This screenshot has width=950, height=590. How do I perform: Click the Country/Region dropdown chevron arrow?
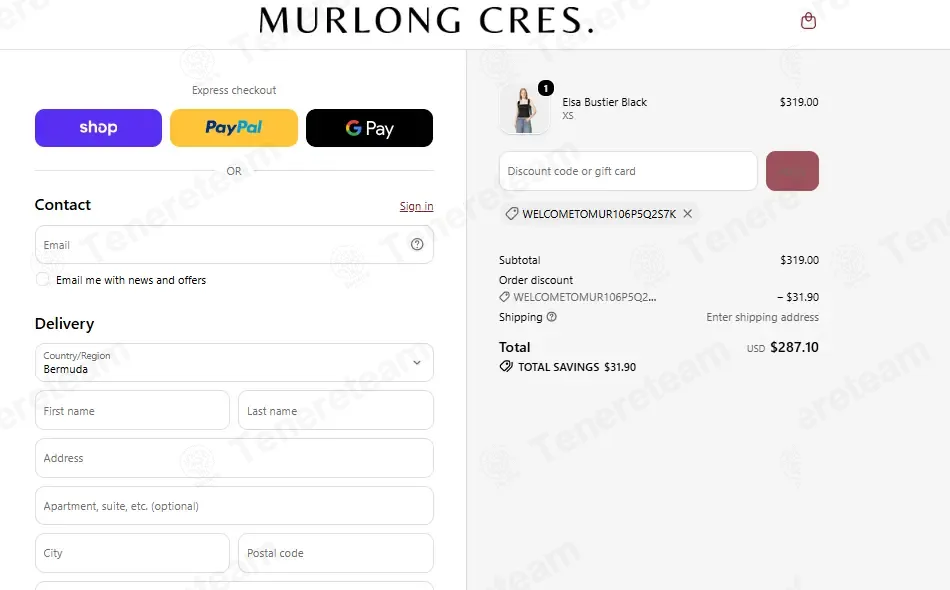417,362
